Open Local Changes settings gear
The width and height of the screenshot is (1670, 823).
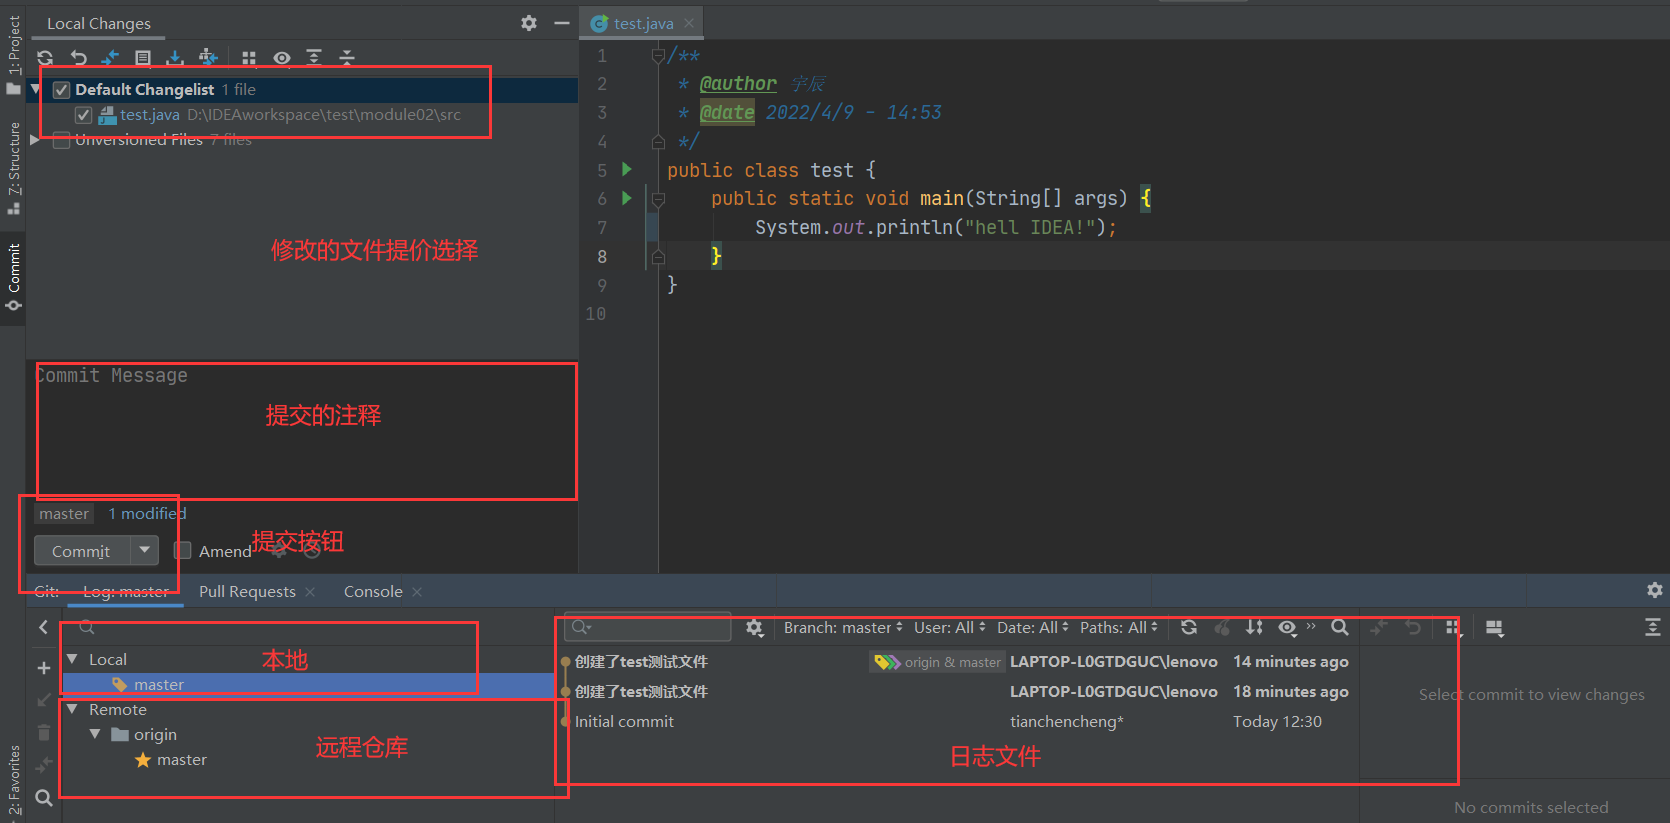529,23
